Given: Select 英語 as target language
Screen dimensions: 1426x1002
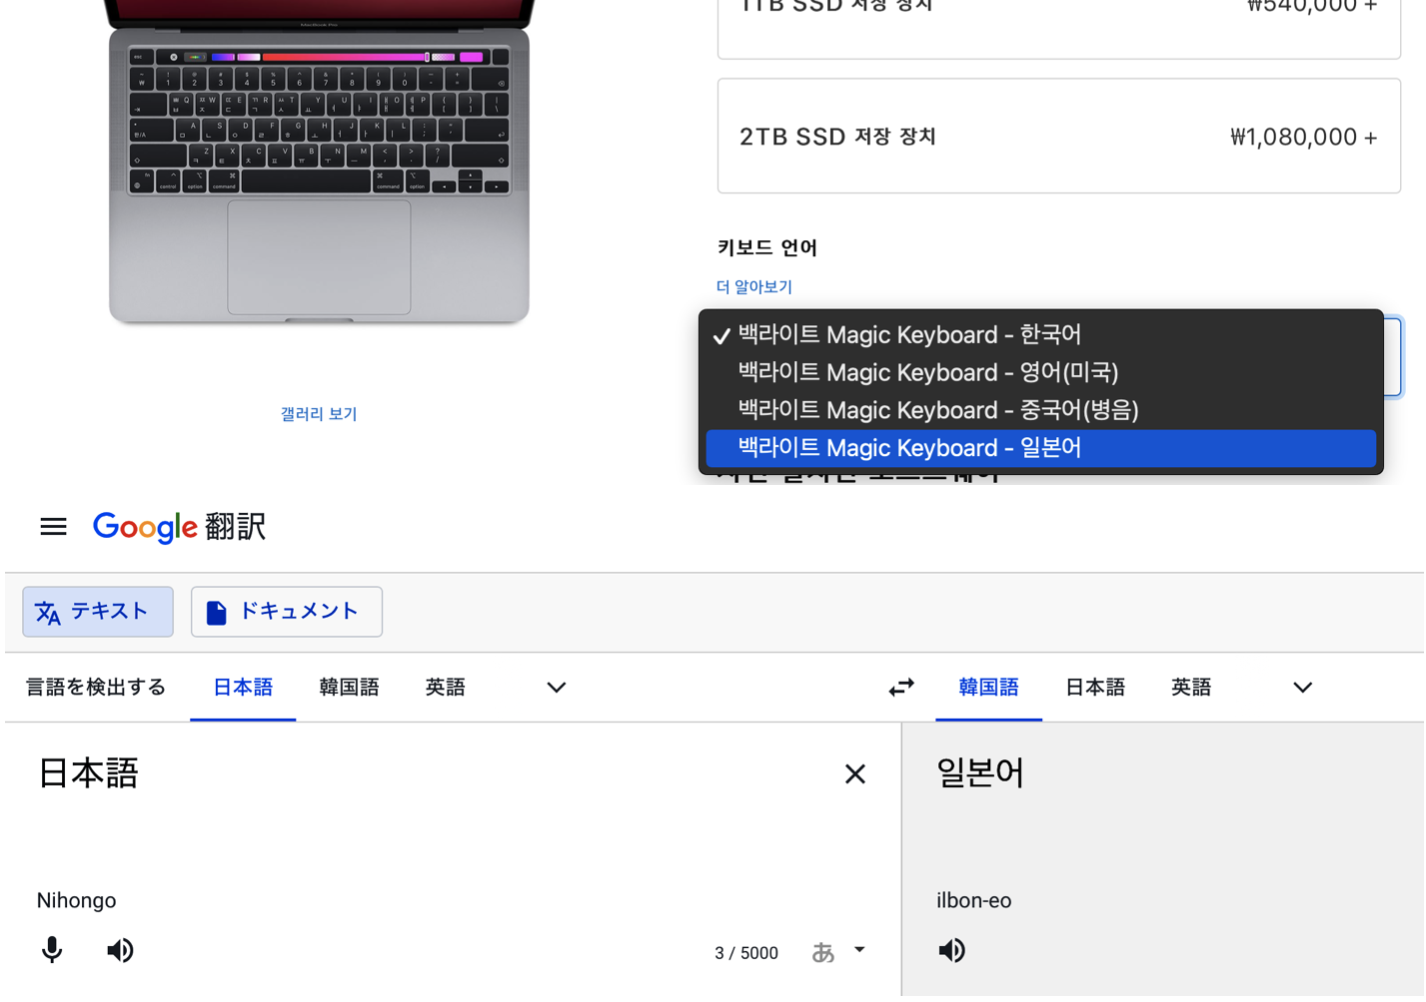Looking at the screenshot, I should [x=1191, y=687].
